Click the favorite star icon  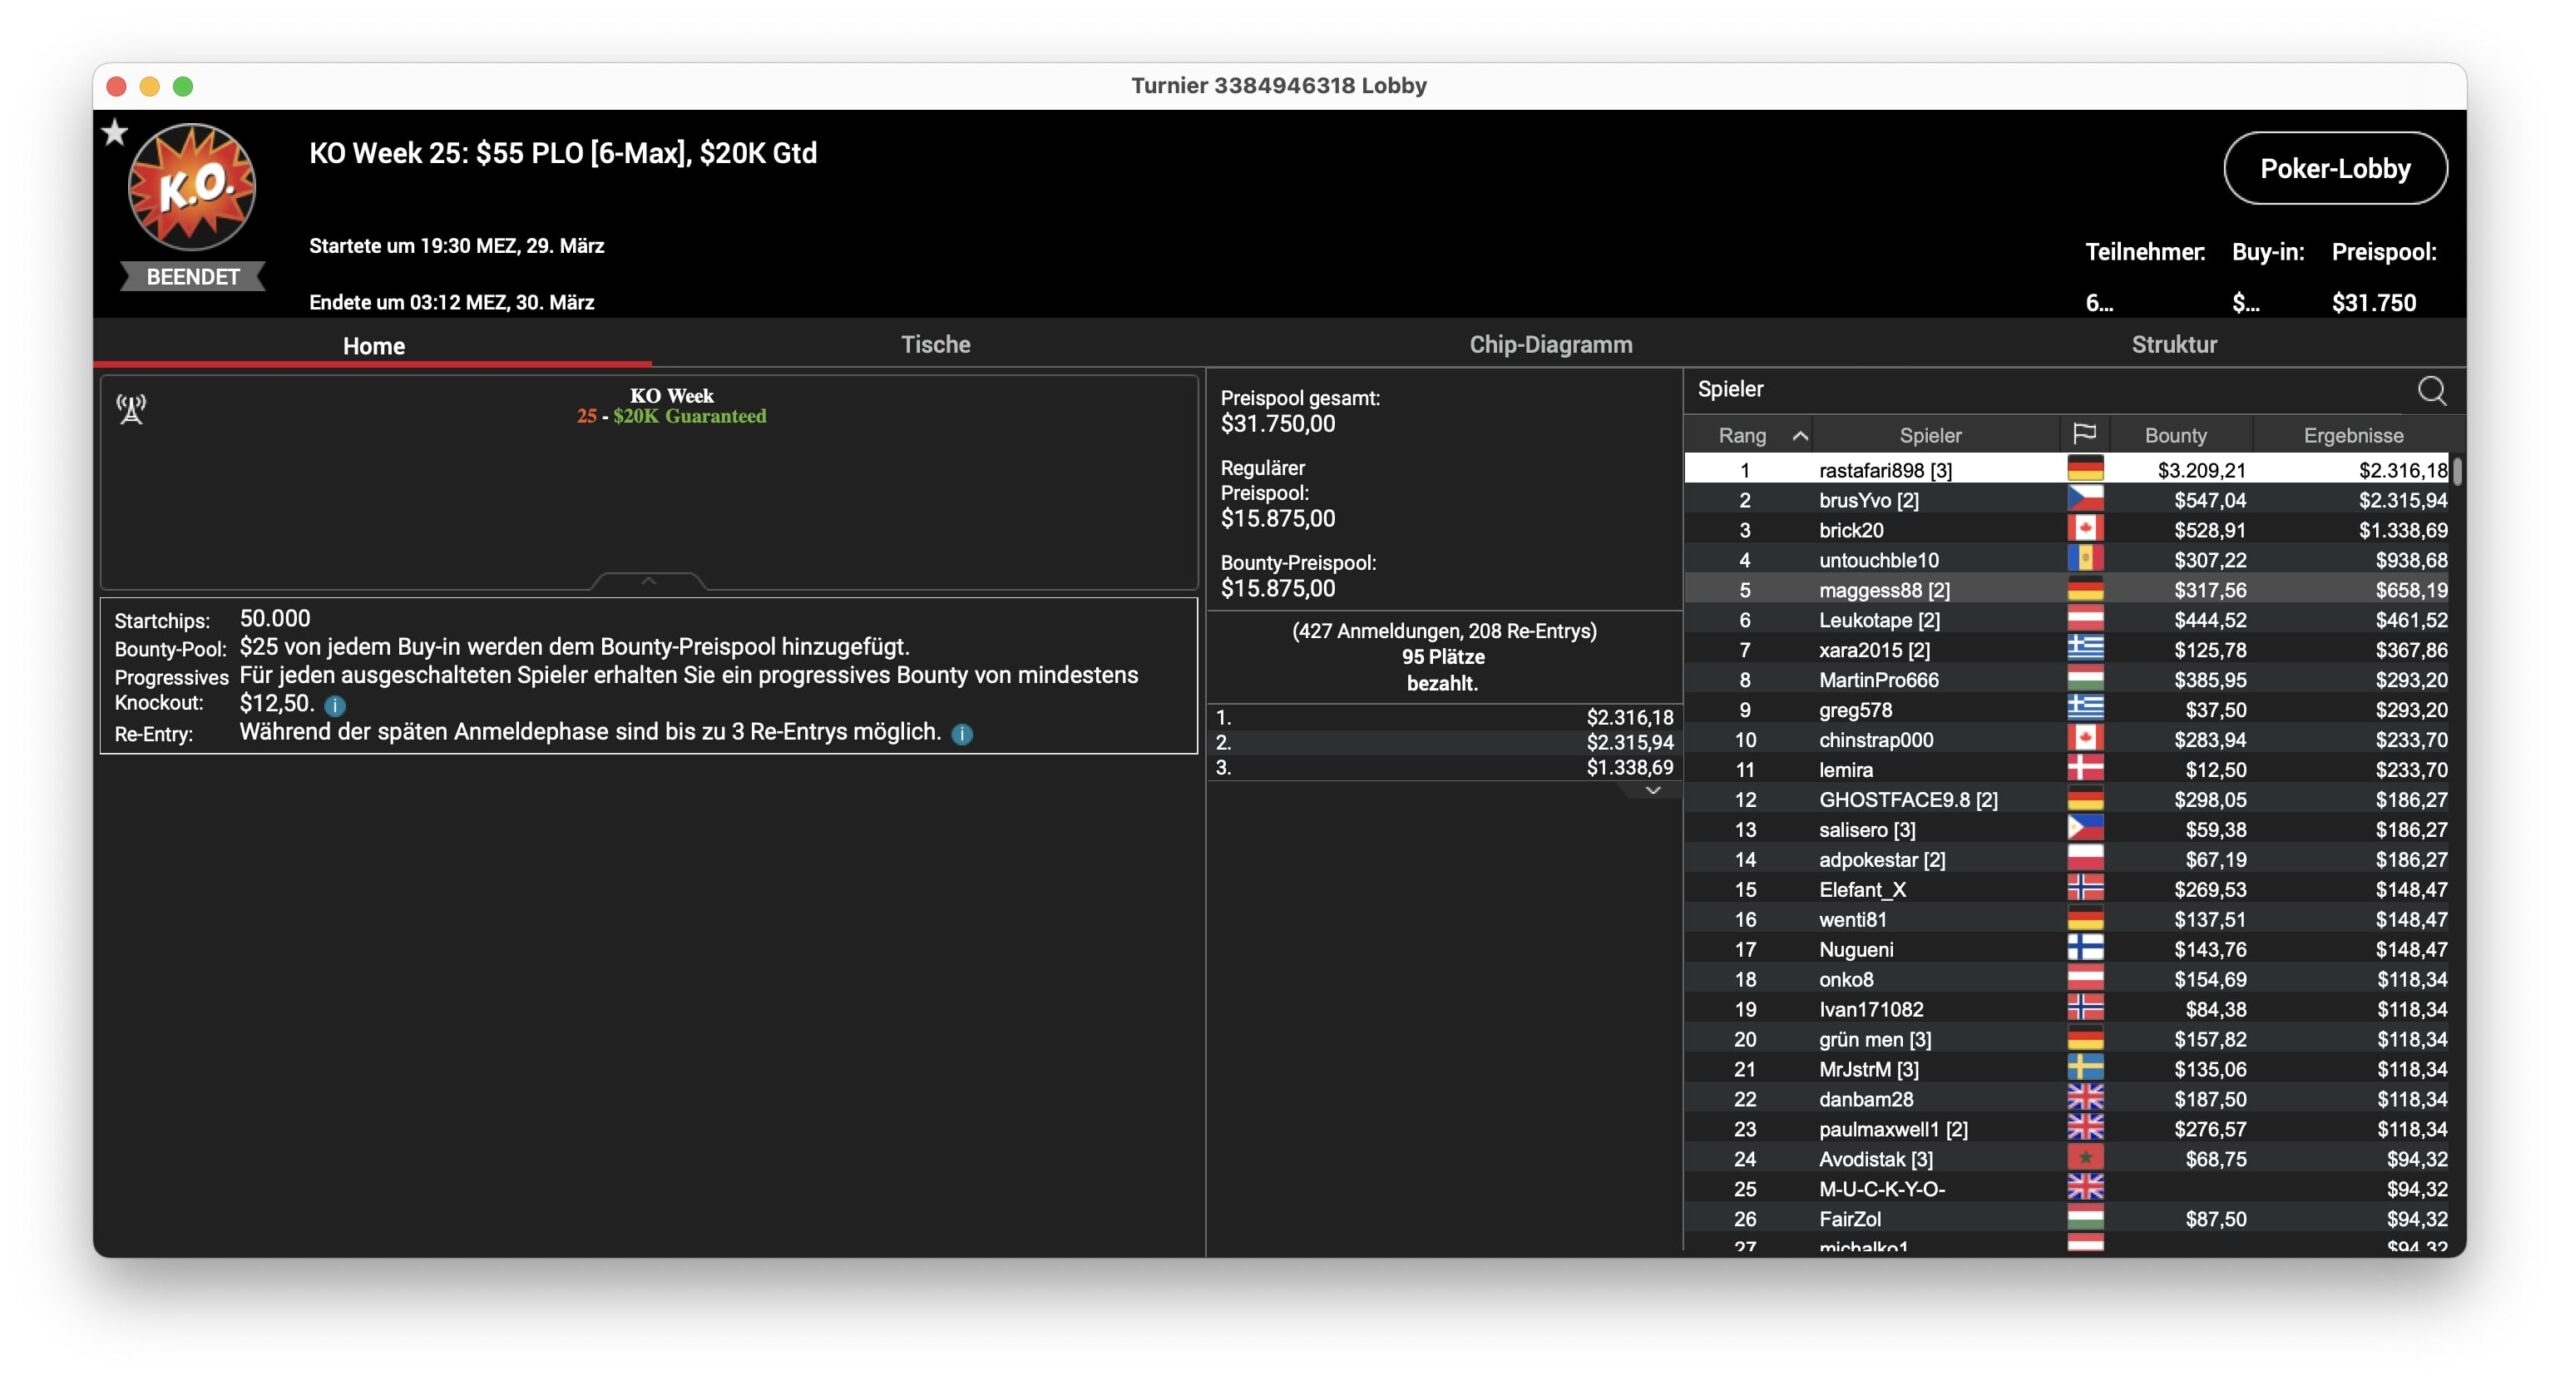point(115,132)
